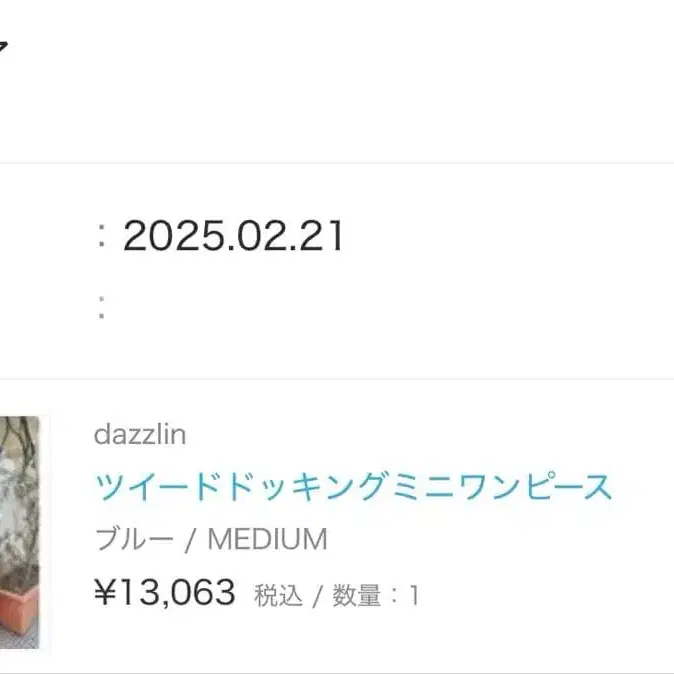Click the dazzlin brand name
The height and width of the screenshot is (674, 674).
(x=139, y=435)
